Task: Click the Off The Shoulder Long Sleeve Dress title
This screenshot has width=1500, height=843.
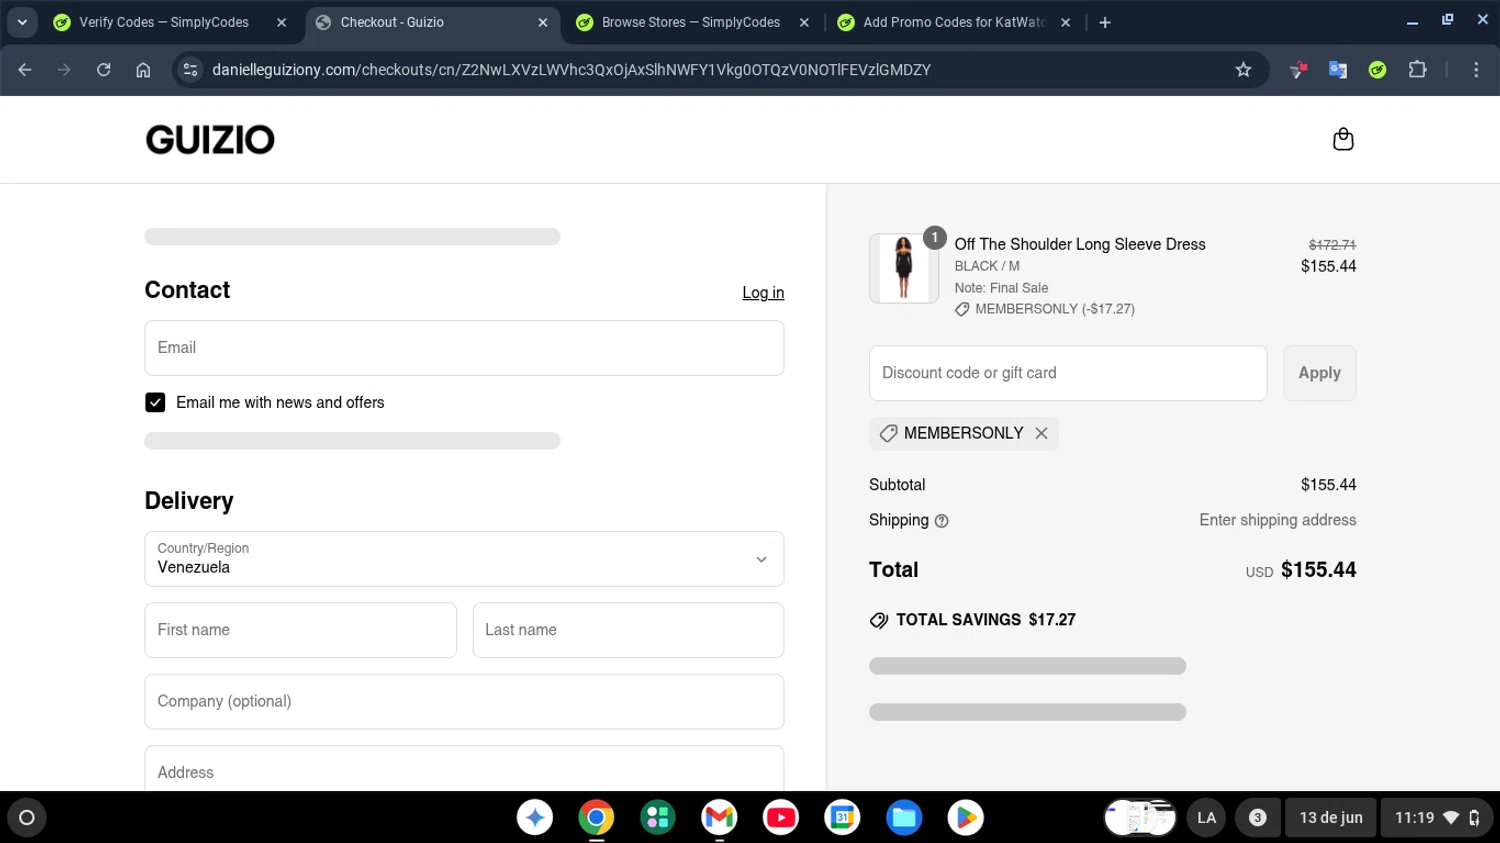Action: (x=1080, y=244)
